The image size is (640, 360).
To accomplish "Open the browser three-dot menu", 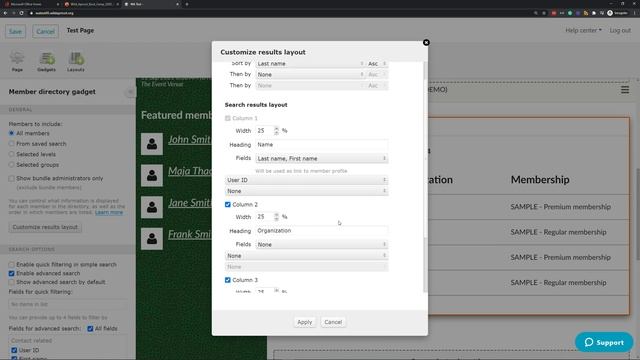I will pyautogui.click(x=634, y=13).
